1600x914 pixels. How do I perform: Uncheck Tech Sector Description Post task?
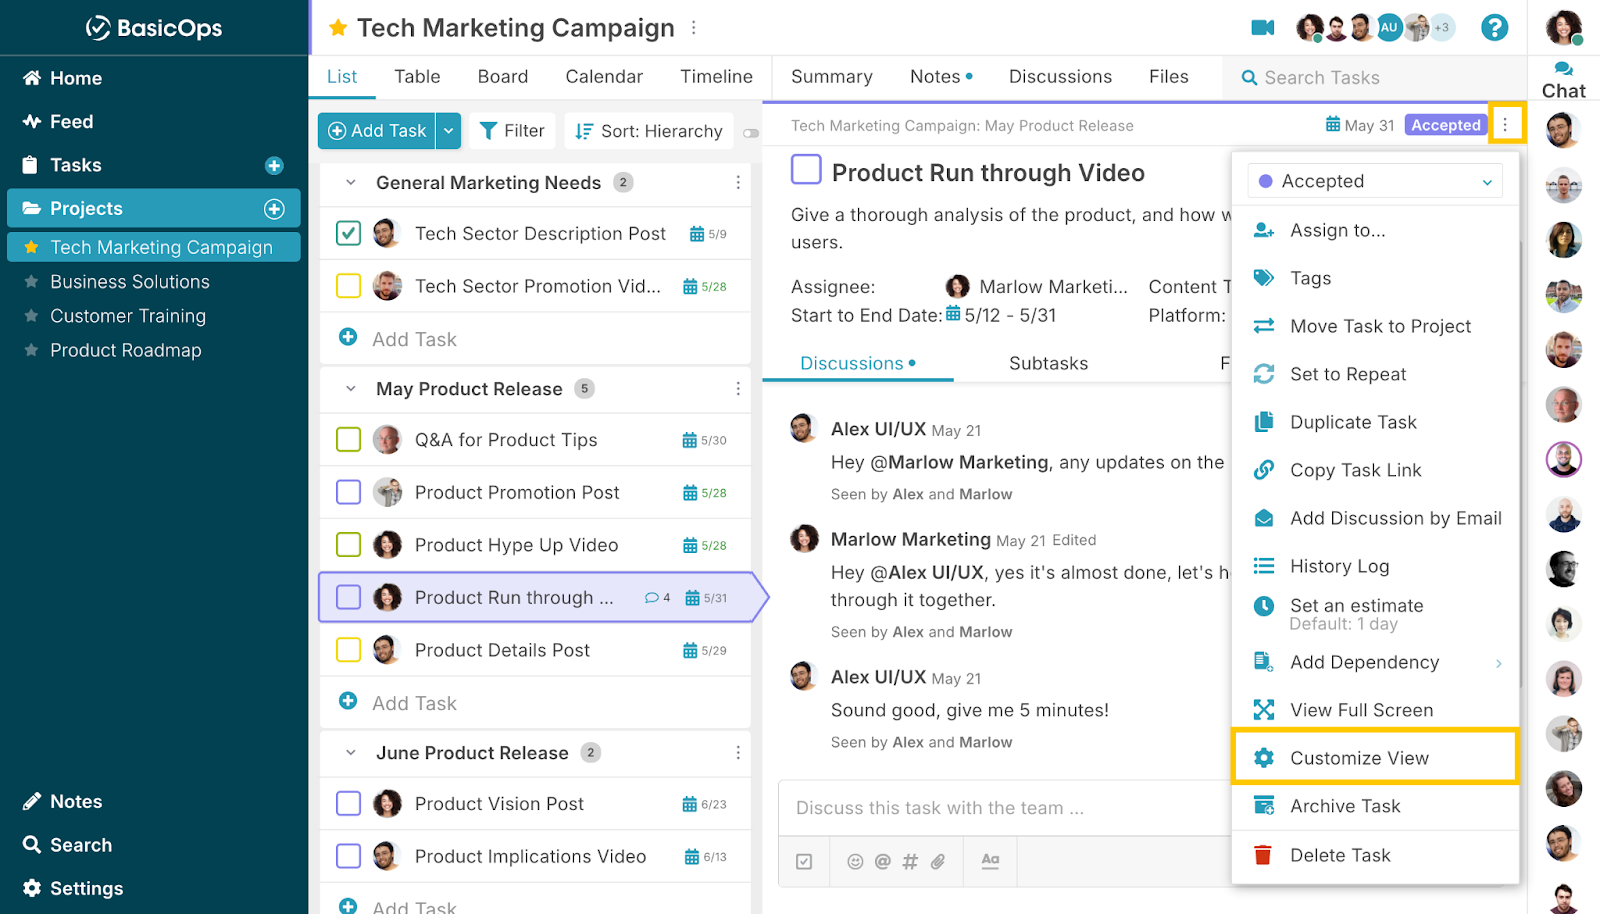348,233
